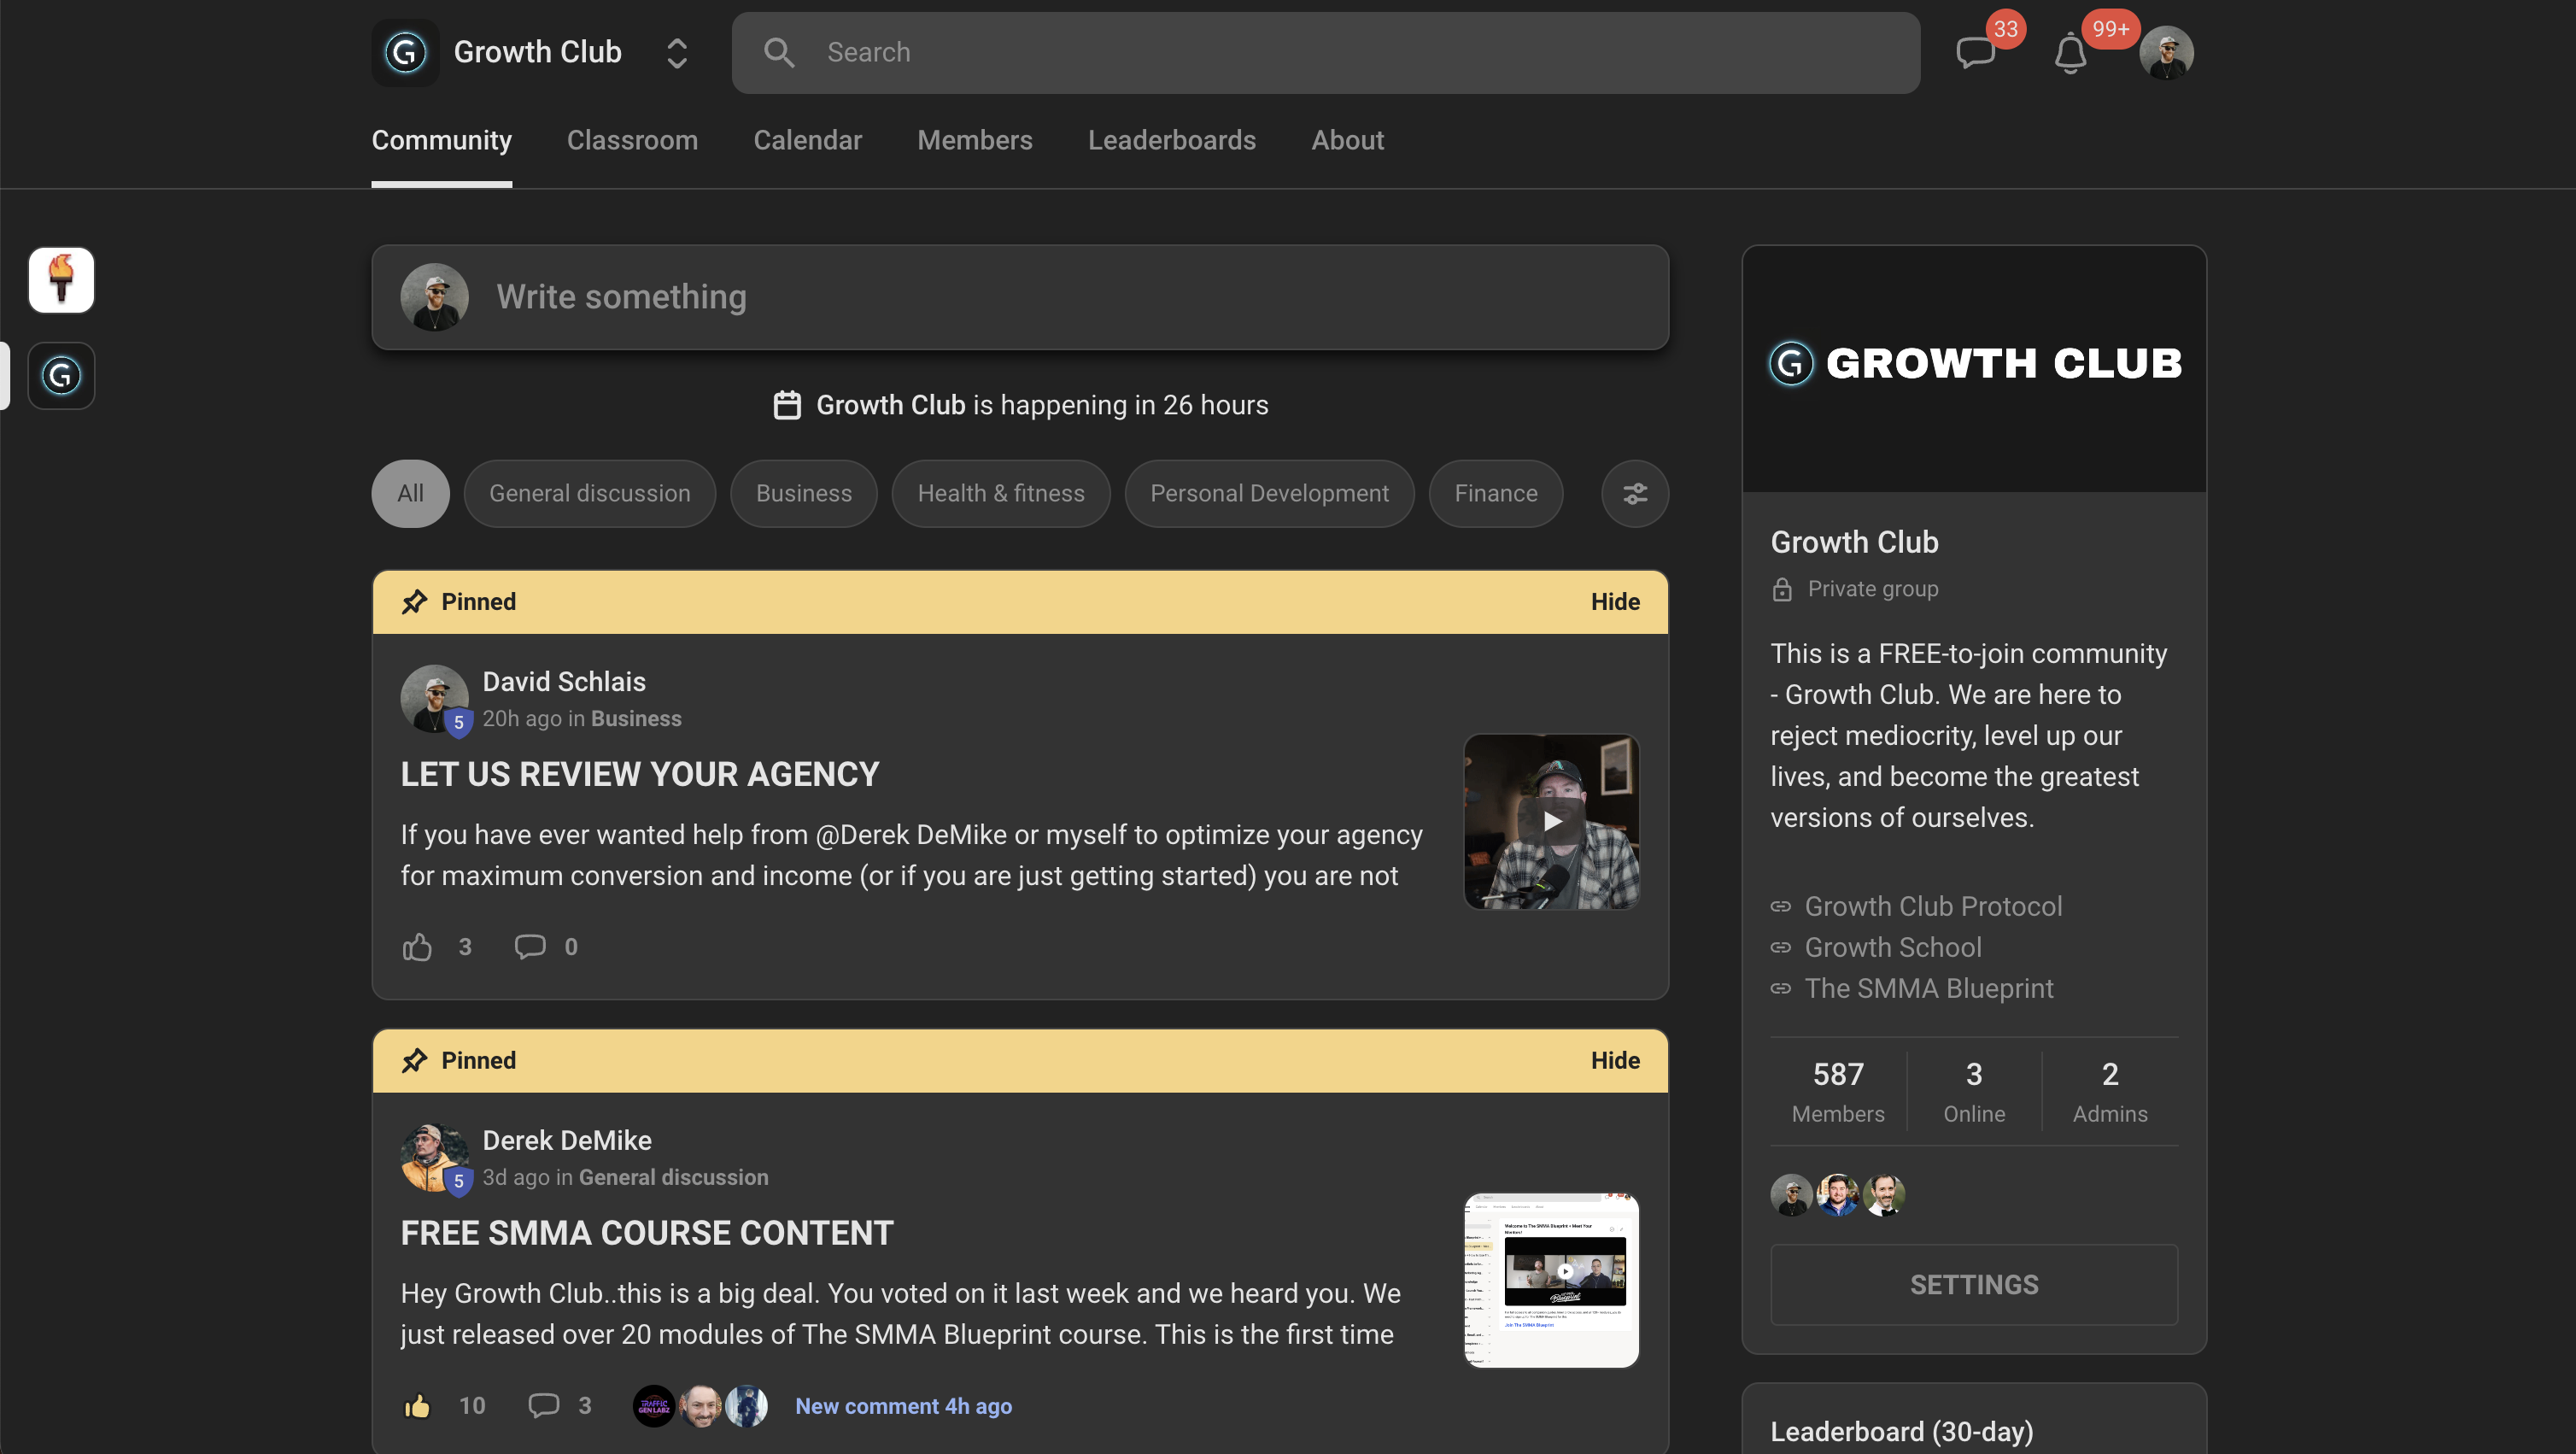The width and height of the screenshot is (2576, 1454).
Task: Like the LET US REVIEW YOUR AGENCY post
Action: pyautogui.click(x=417, y=947)
